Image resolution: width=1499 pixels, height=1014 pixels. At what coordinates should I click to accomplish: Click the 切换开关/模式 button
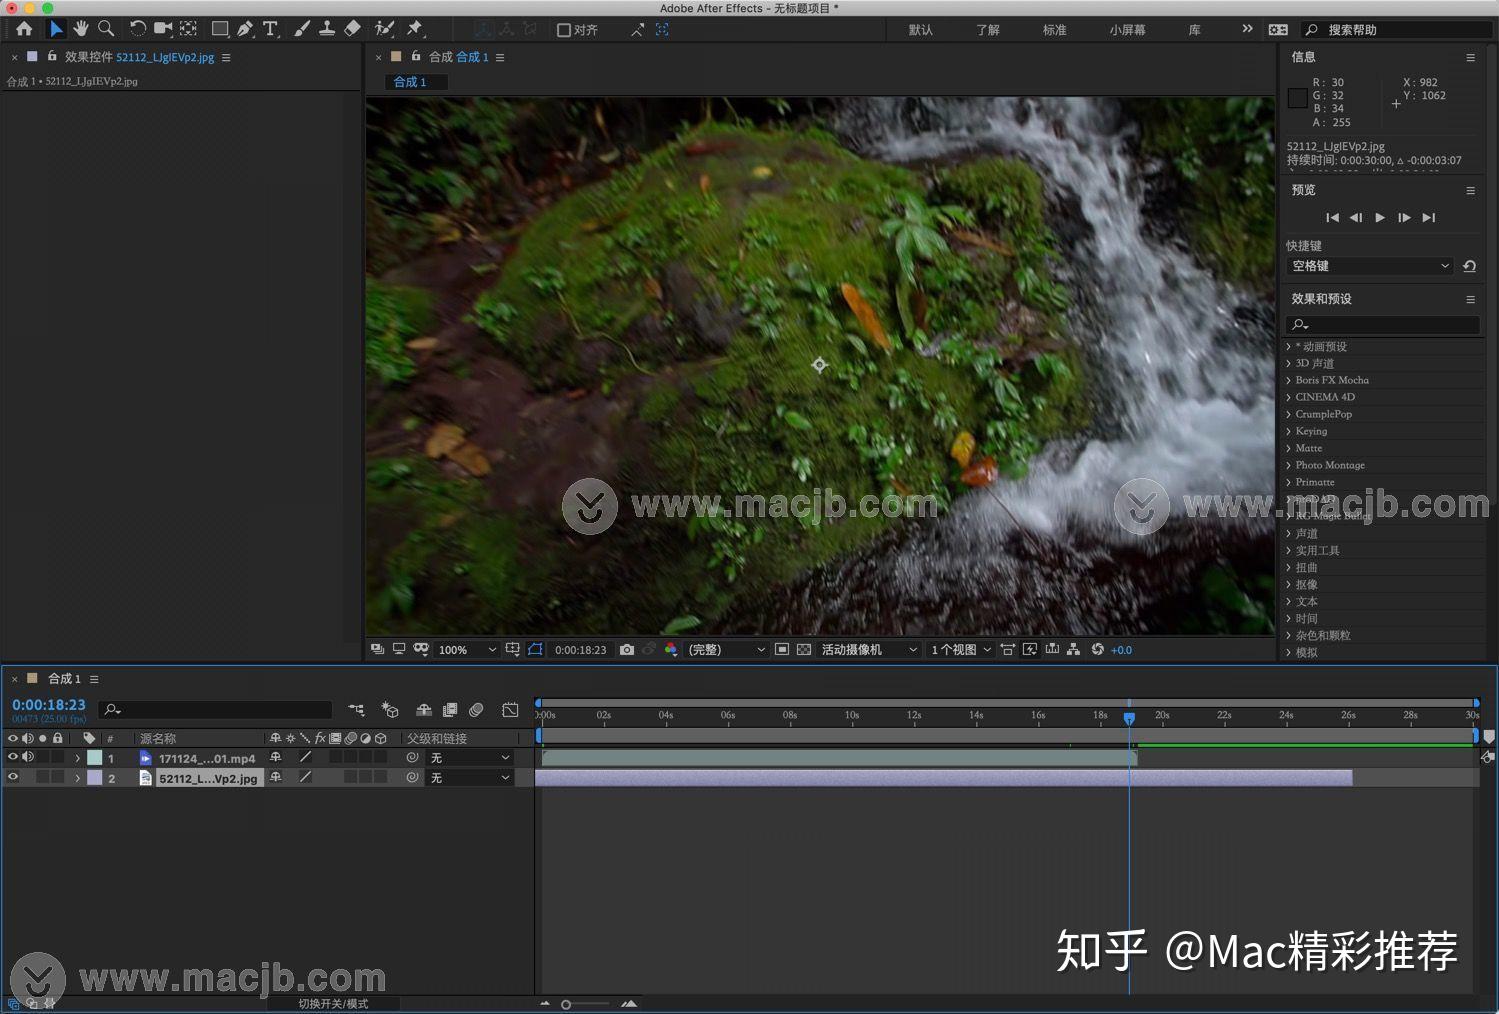pyautogui.click(x=333, y=1003)
